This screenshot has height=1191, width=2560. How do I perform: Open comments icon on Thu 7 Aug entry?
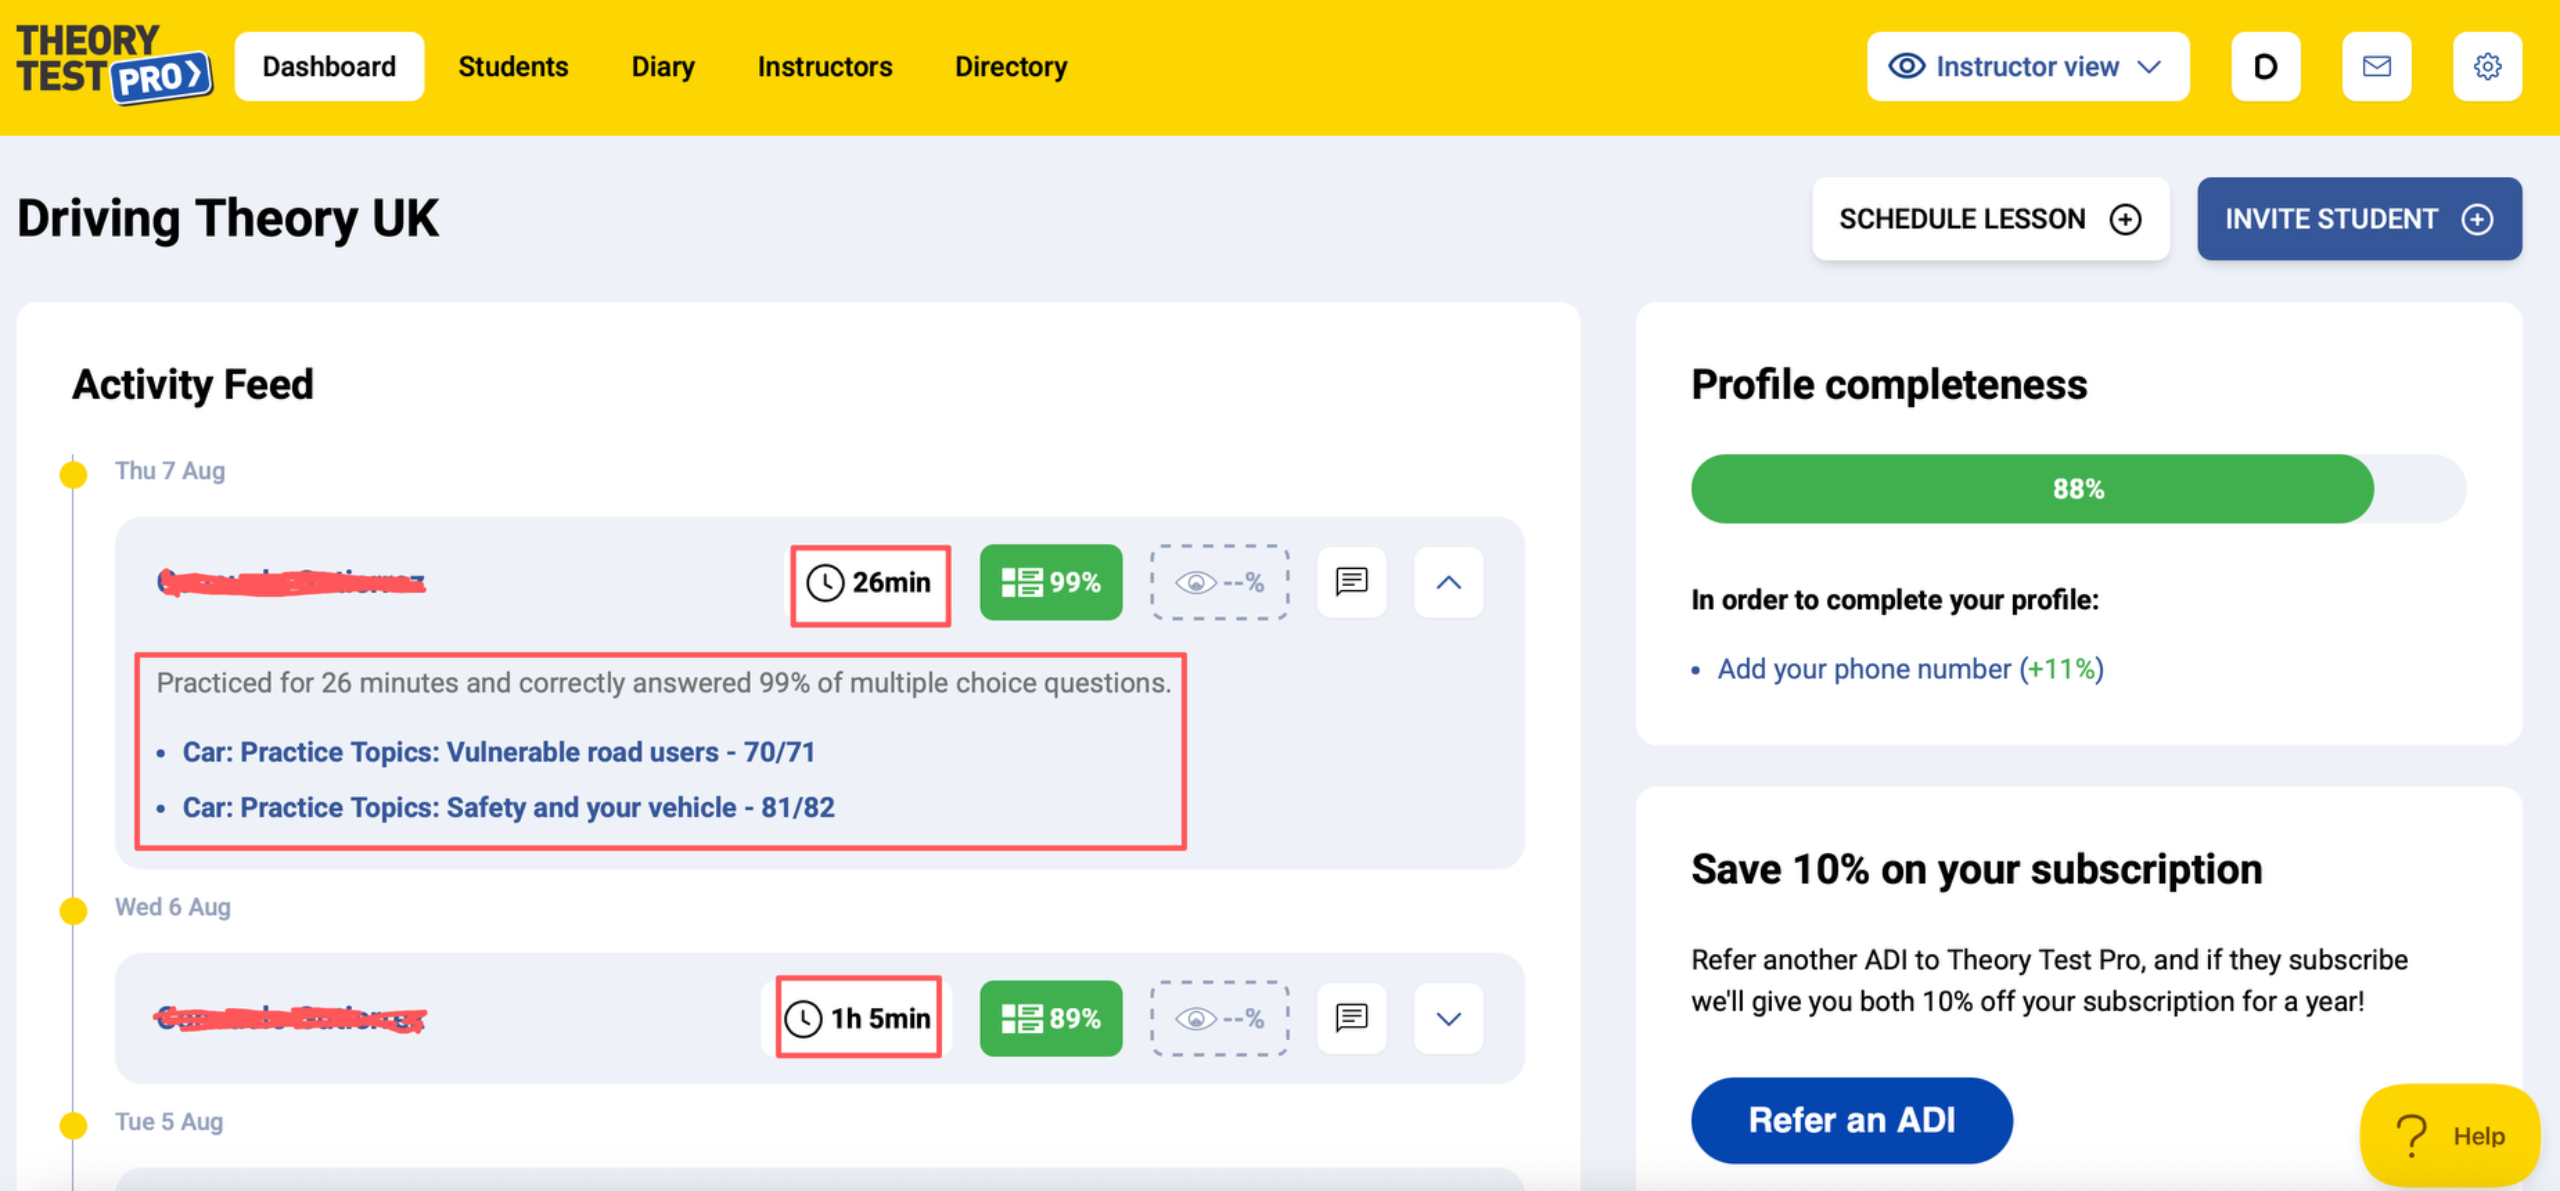pos(1351,582)
